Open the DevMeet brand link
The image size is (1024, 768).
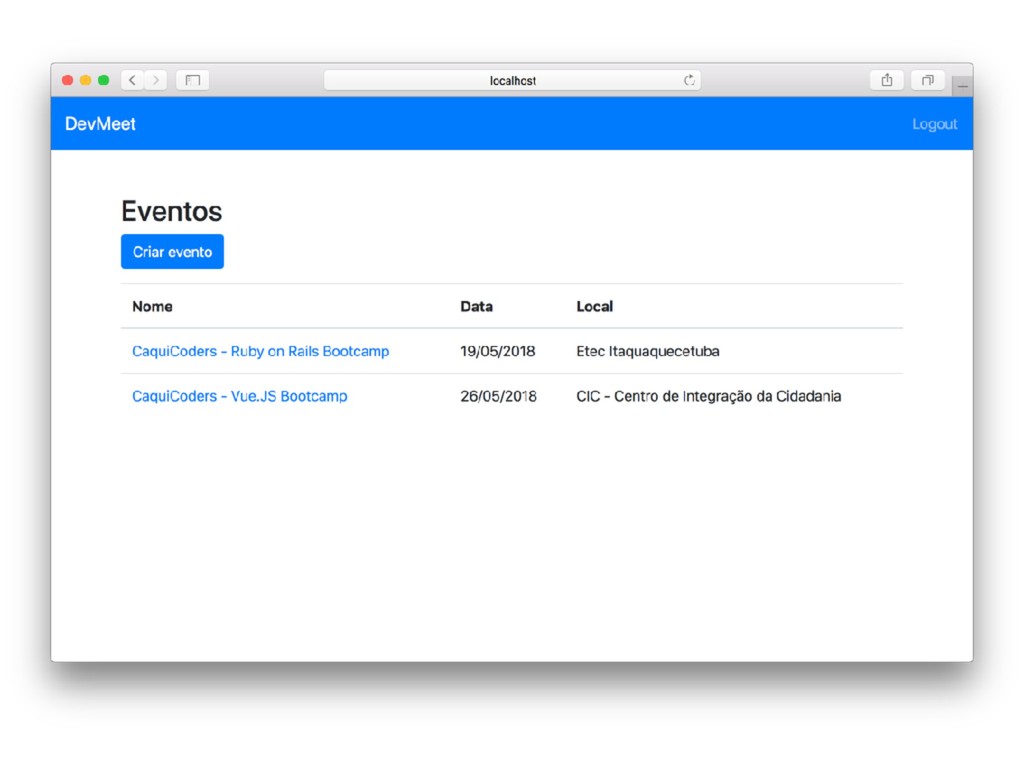tap(100, 124)
